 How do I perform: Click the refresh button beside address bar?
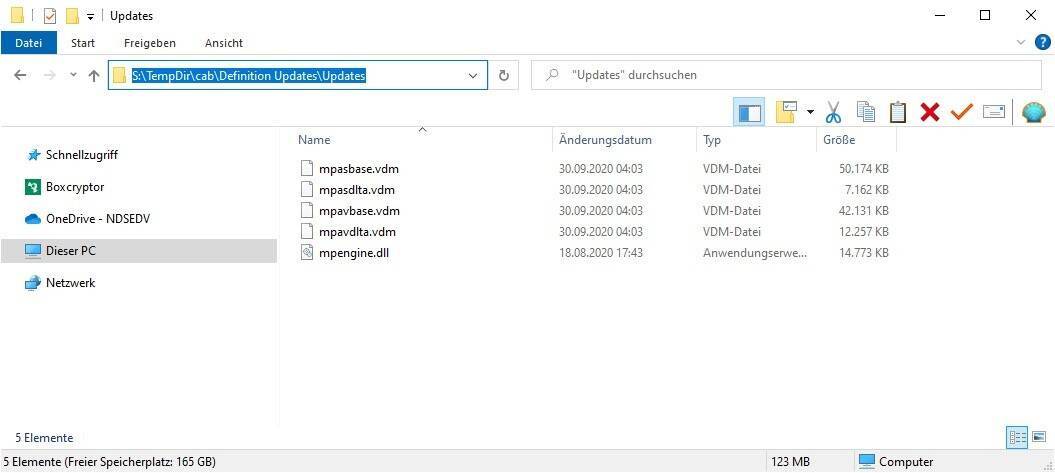(x=503, y=75)
